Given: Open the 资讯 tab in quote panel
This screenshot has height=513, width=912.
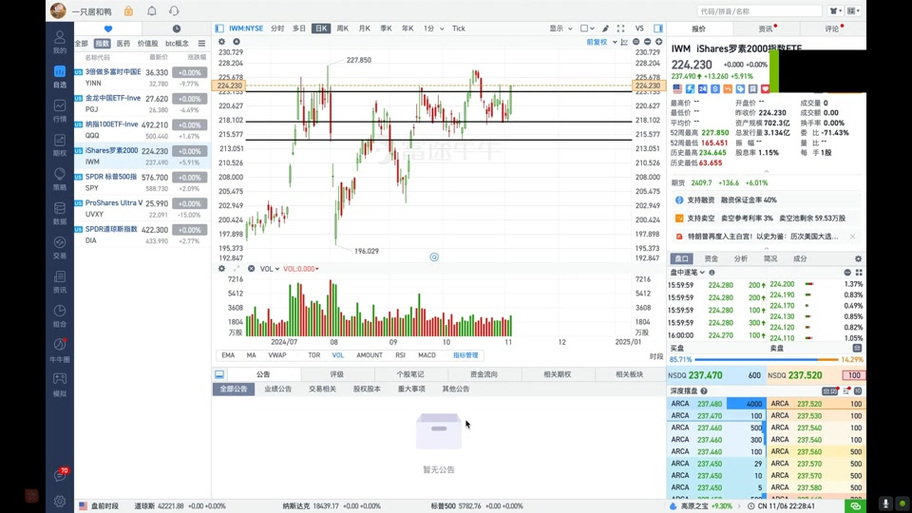Looking at the screenshot, I should click(766, 28).
